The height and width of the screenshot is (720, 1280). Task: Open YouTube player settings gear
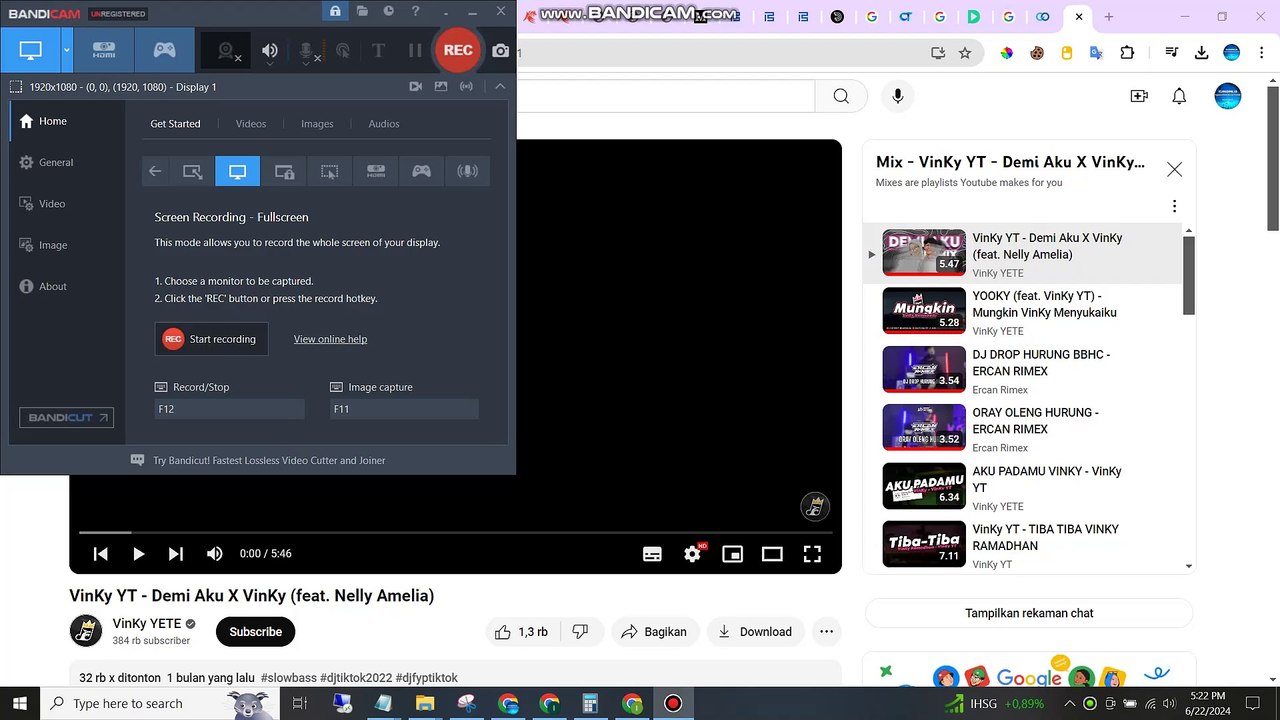692,554
